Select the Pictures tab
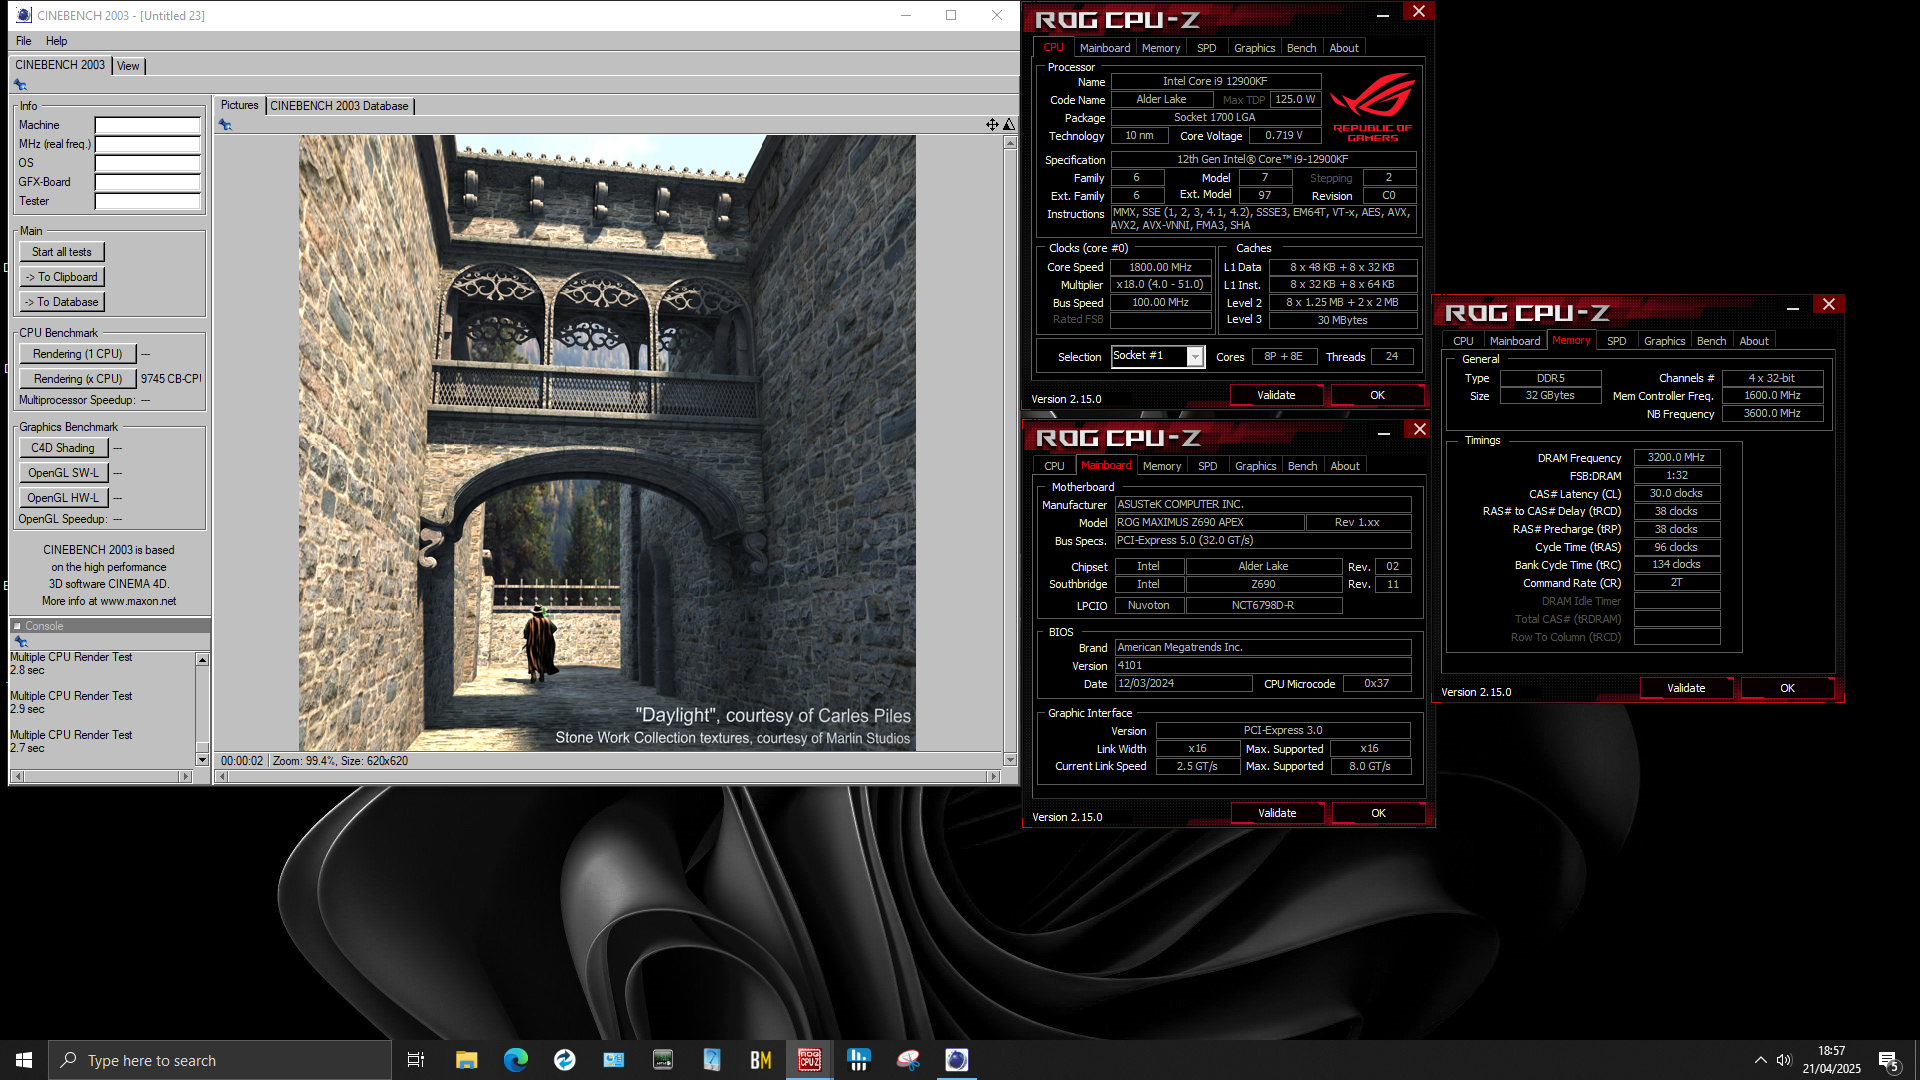 click(x=239, y=105)
